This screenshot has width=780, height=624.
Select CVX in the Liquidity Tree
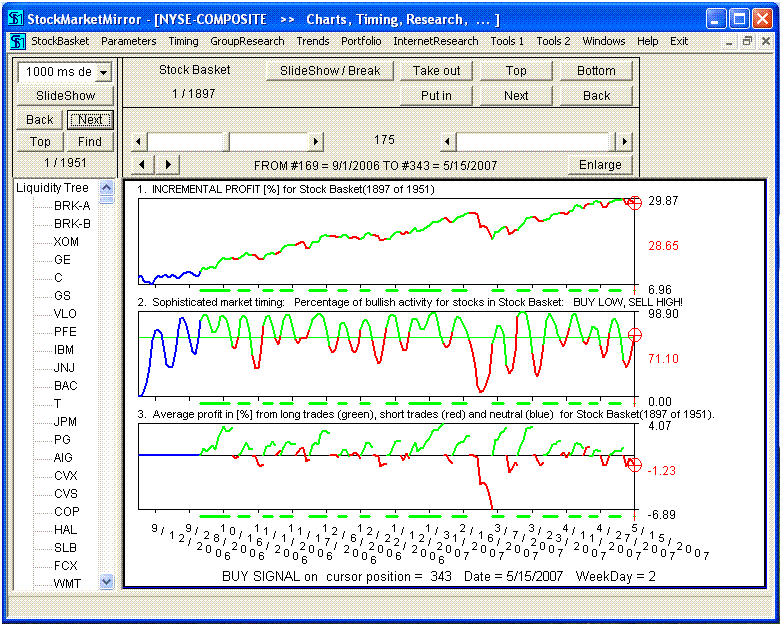(66, 476)
